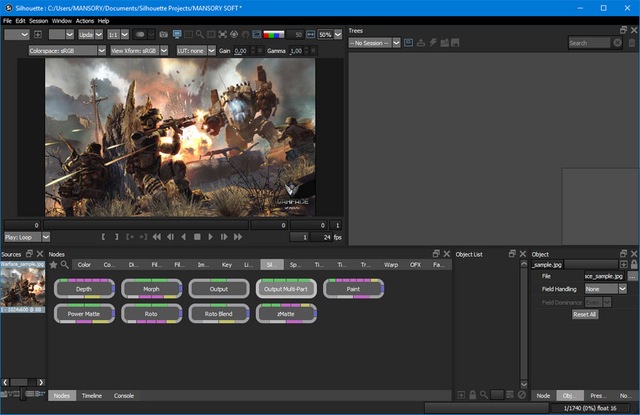Image resolution: width=640 pixels, height=415 pixels.
Task: Add the Power Matte node
Action: pos(84,313)
